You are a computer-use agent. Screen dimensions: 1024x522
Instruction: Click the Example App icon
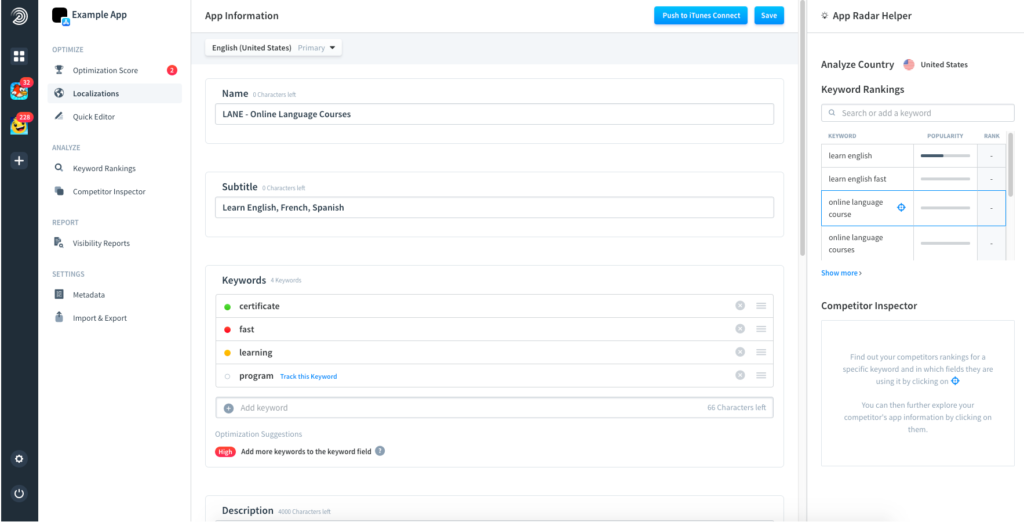(60, 16)
